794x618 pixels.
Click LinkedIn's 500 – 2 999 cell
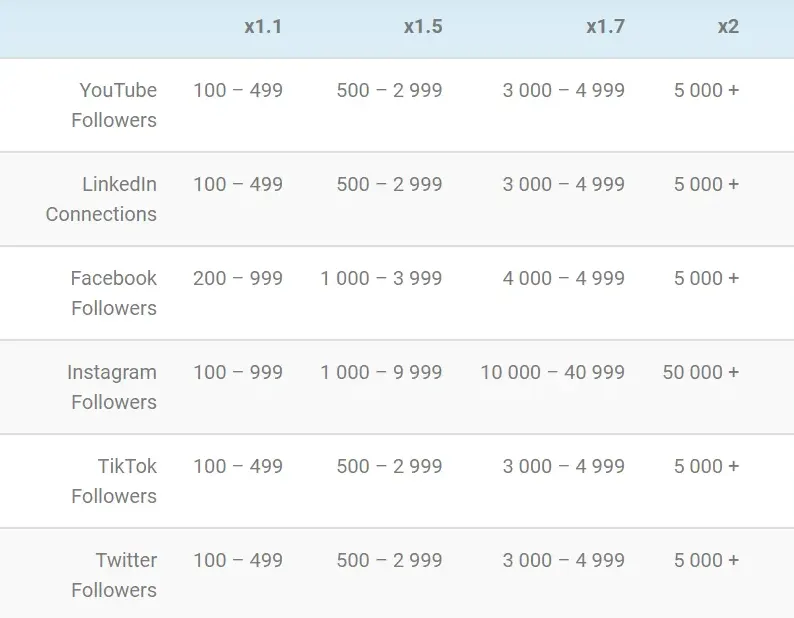(x=389, y=185)
